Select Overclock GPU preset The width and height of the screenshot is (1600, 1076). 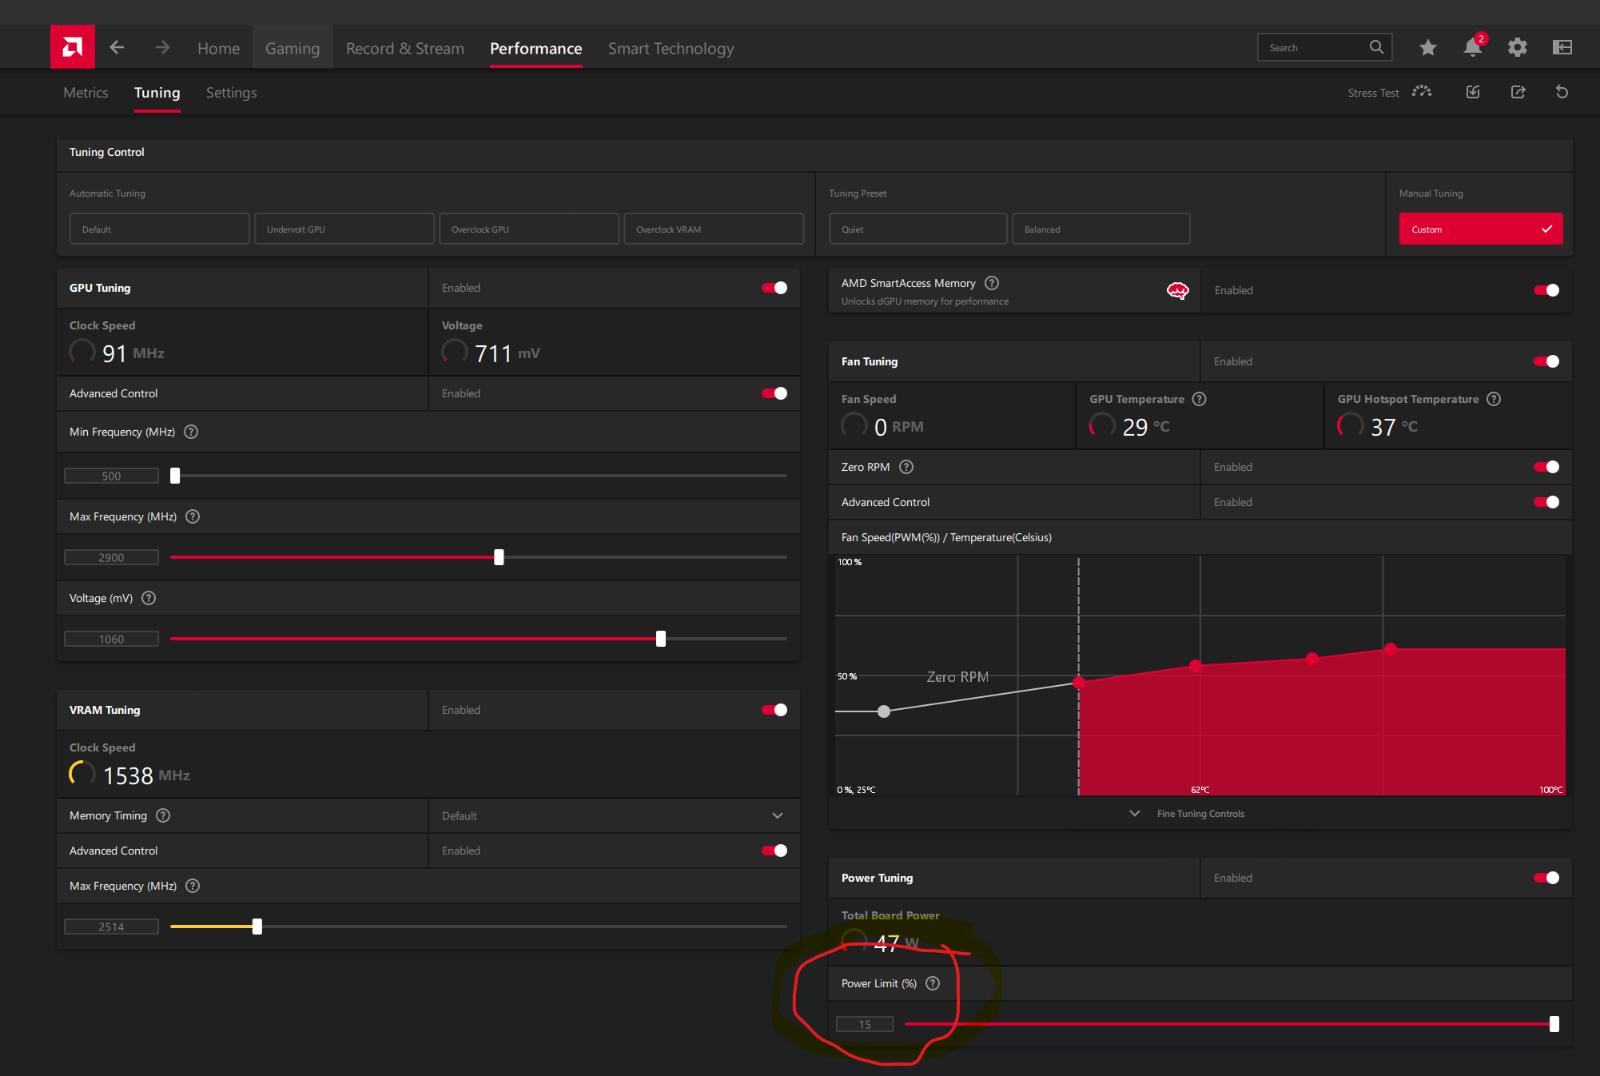(529, 229)
